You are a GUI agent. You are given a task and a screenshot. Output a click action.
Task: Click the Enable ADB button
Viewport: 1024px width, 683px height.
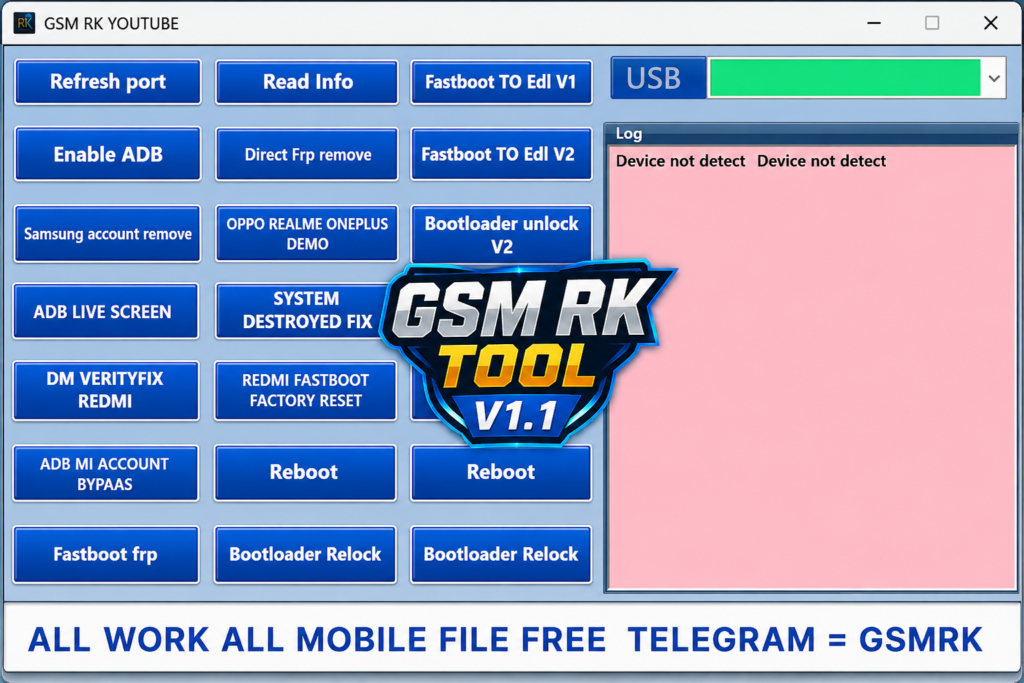pos(108,154)
